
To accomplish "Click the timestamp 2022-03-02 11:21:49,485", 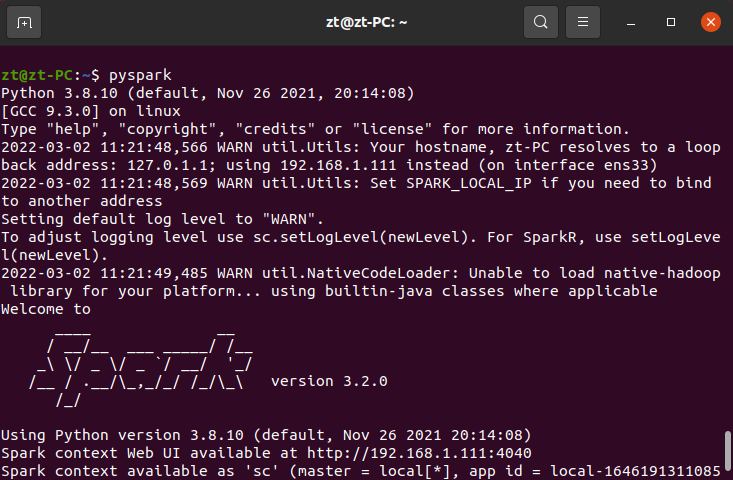I will pos(104,273).
